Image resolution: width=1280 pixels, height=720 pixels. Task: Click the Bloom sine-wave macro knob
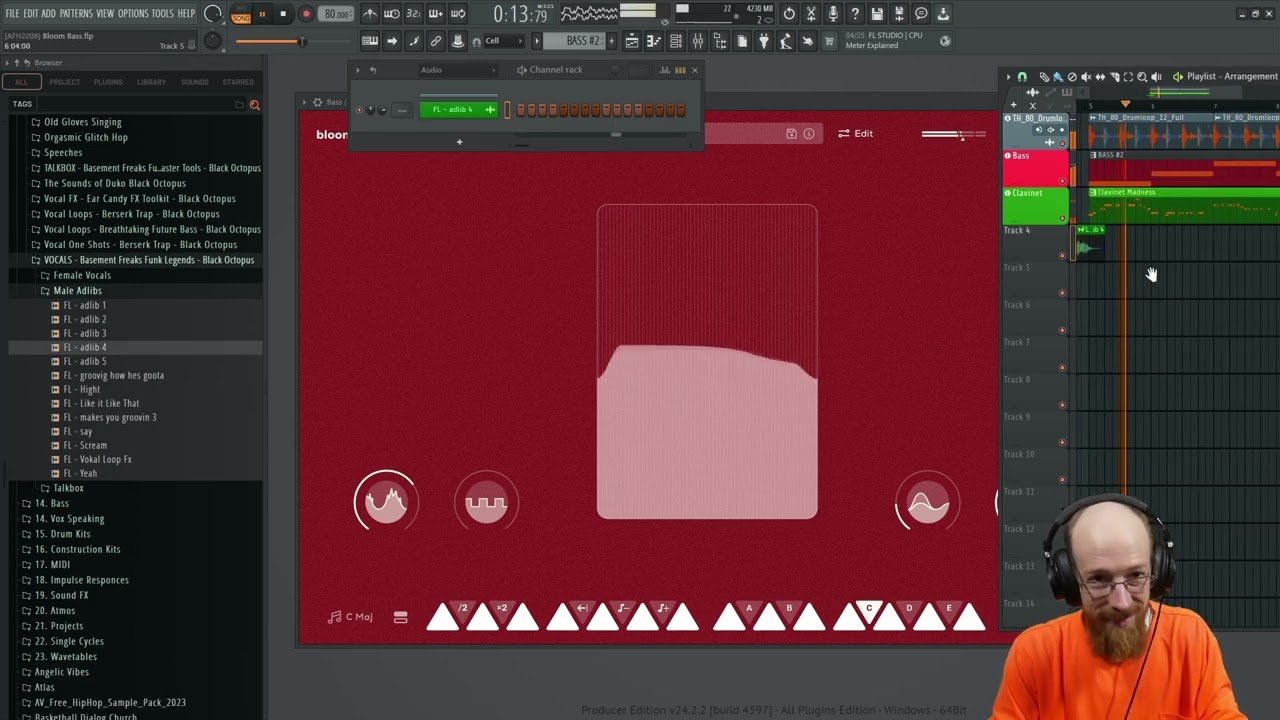(927, 502)
